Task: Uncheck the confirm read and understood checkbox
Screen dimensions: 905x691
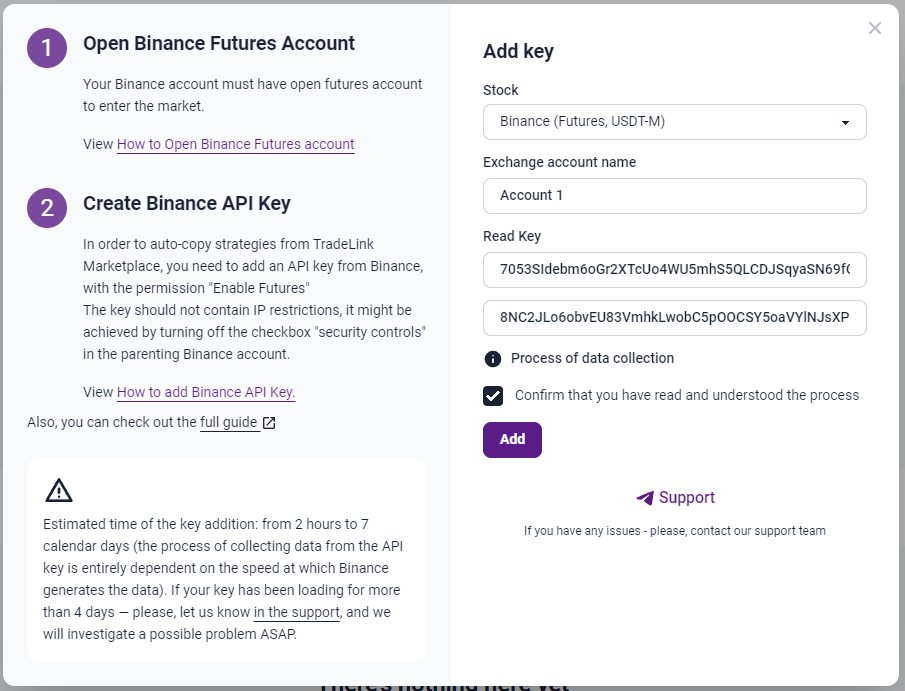Action: (493, 396)
